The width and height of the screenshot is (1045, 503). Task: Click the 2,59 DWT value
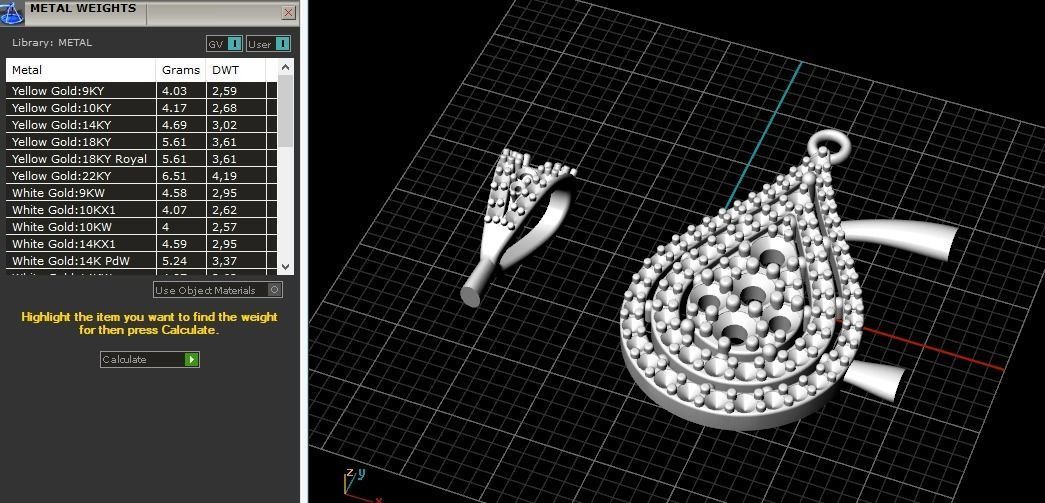[225, 91]
